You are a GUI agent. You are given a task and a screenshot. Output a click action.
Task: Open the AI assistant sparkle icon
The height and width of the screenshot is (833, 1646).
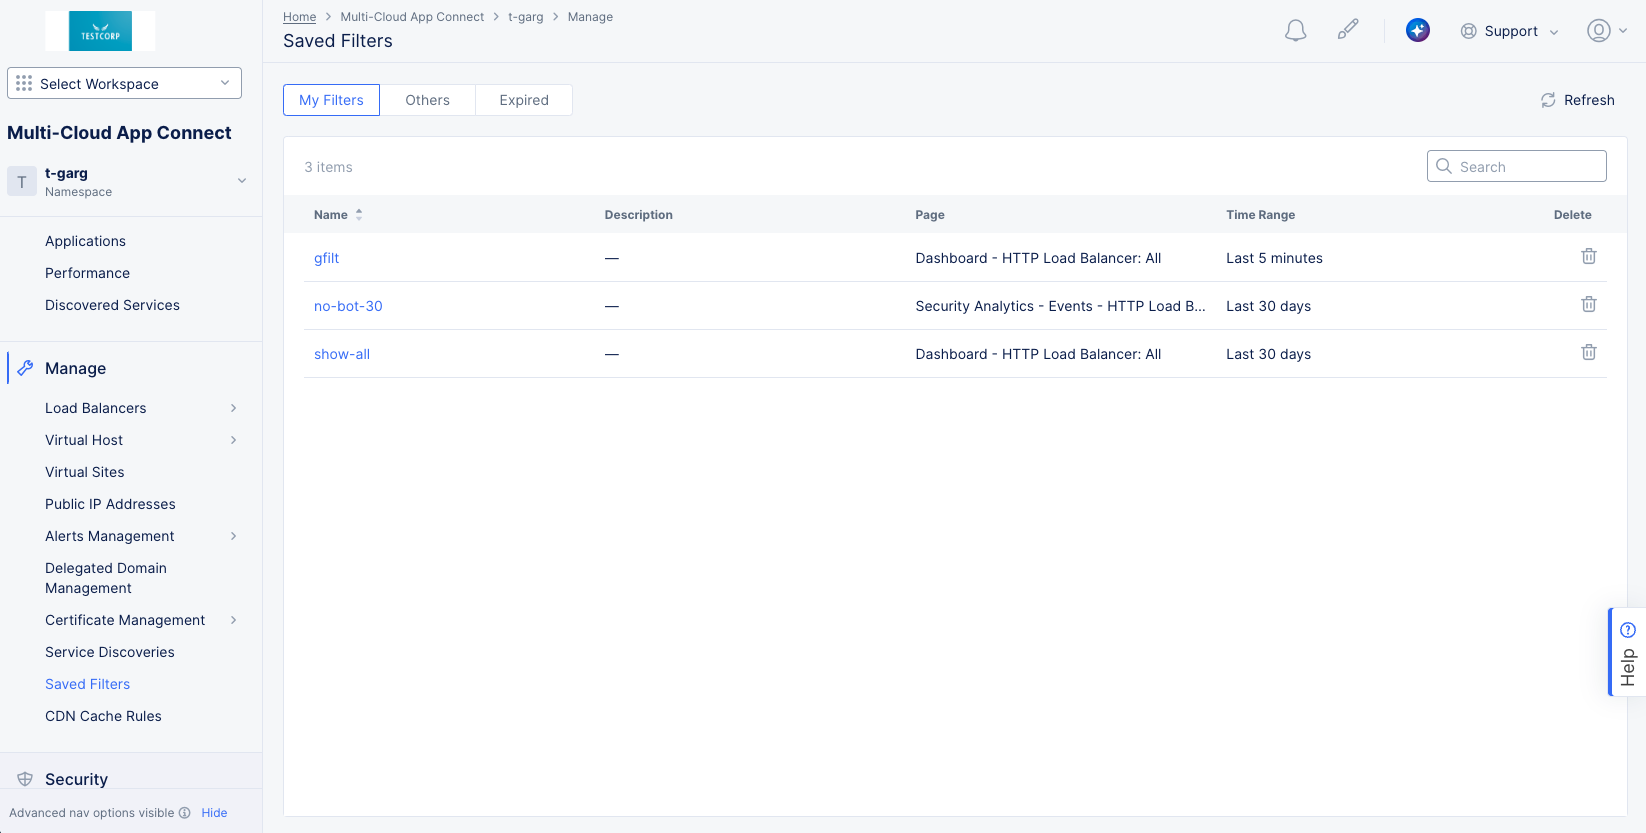[x=1417, y=31]
